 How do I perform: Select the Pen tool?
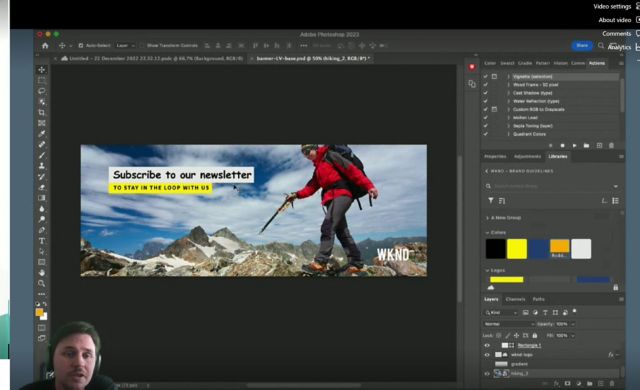[42, 230]
